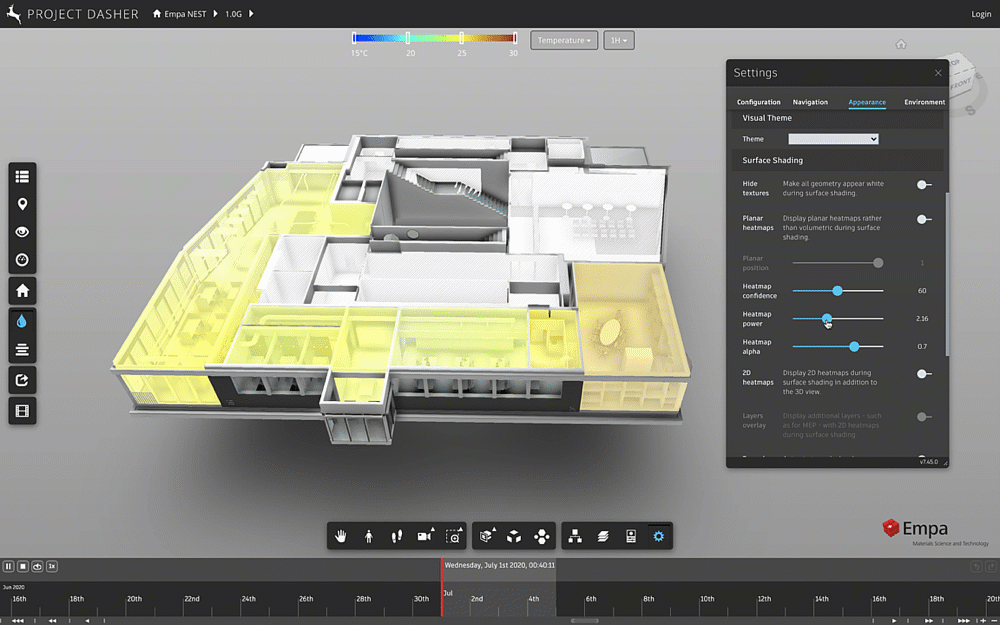This screenshot has width=1000, height=625.
Task: Select the eye visibility sidebar icon
Action: (x=22, y=231)
